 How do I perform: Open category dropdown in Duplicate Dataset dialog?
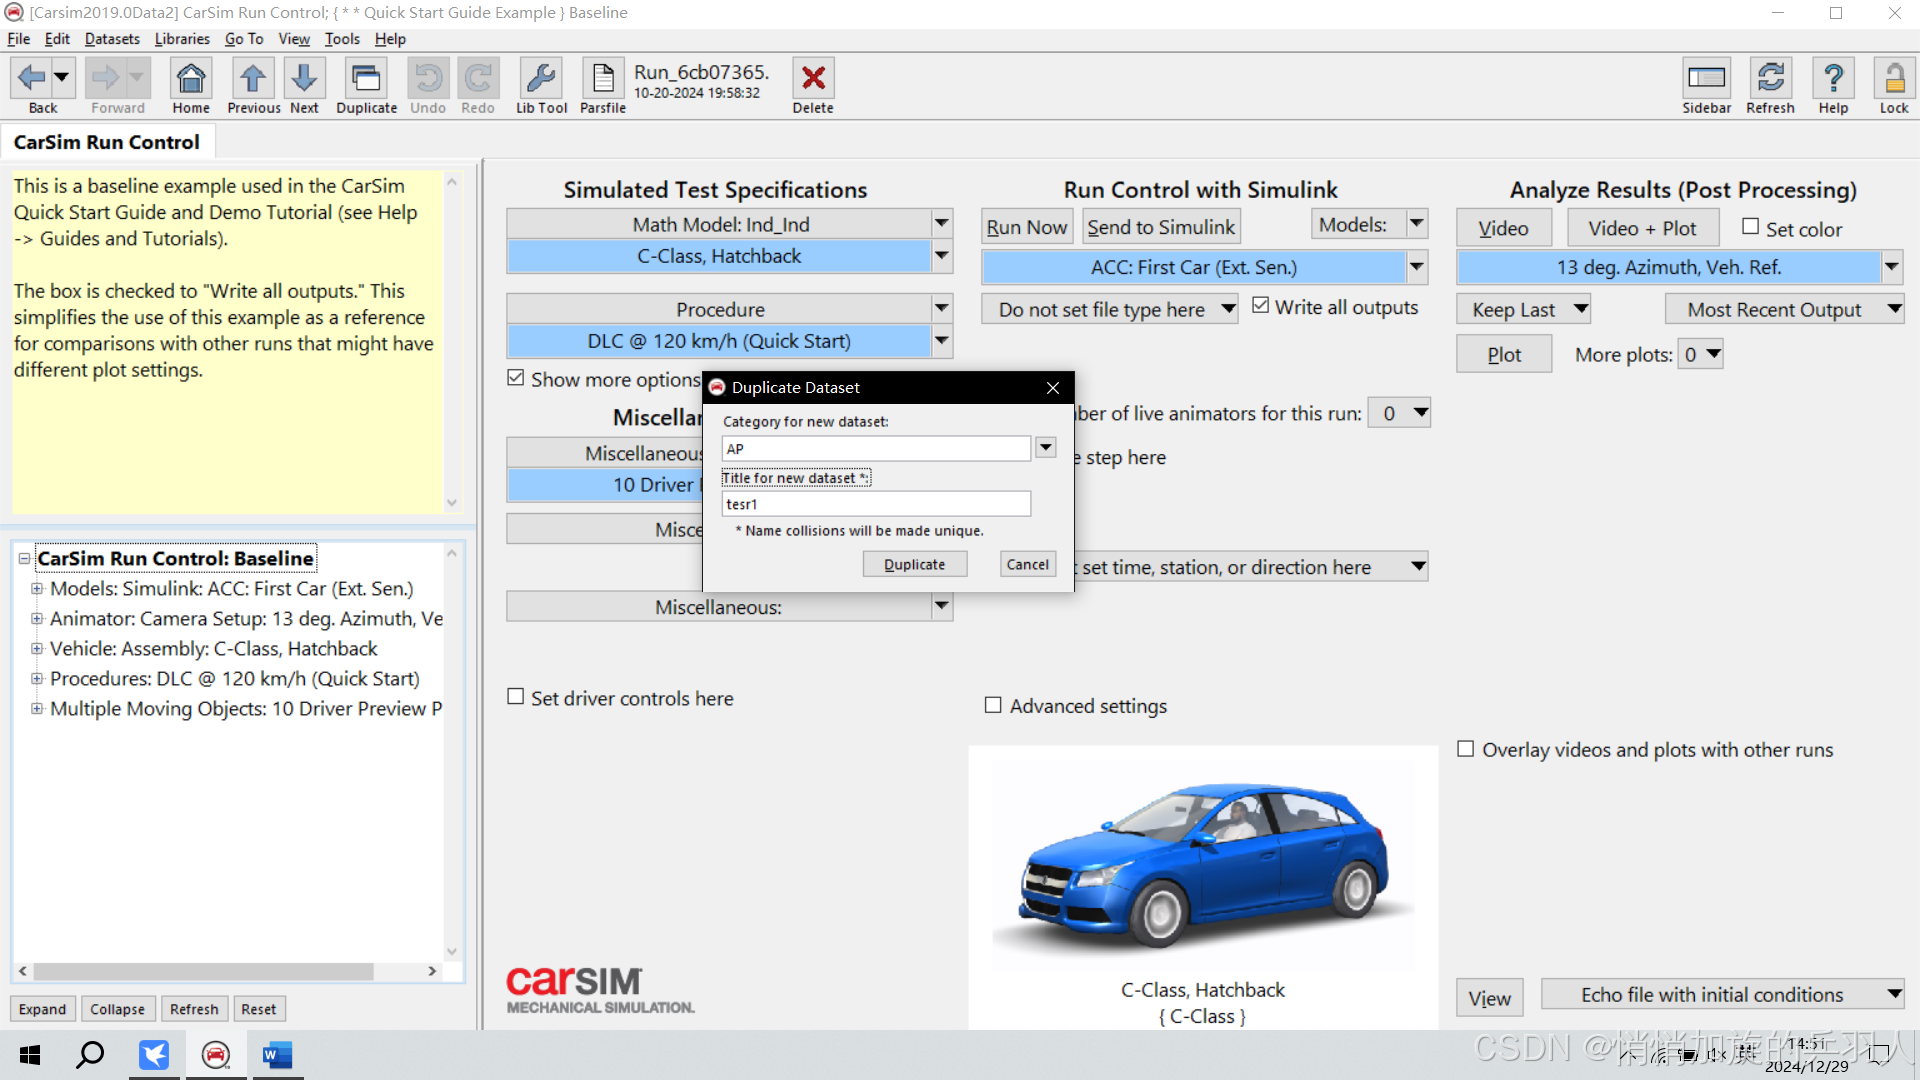[x=1045, y=448]
